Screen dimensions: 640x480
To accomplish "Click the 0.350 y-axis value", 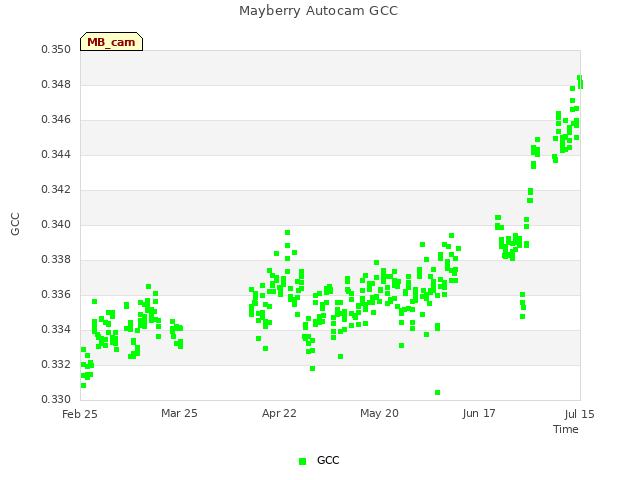I will point(56,49).
